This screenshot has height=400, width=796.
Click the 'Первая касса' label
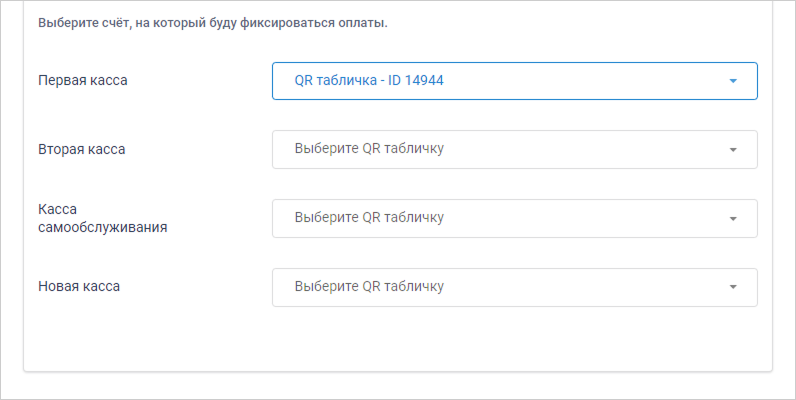[83, 80]
